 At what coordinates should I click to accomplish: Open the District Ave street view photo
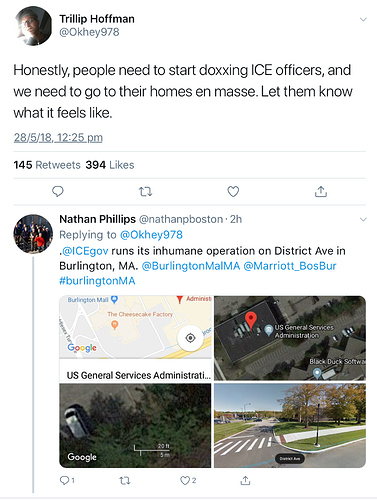[290, 425]
